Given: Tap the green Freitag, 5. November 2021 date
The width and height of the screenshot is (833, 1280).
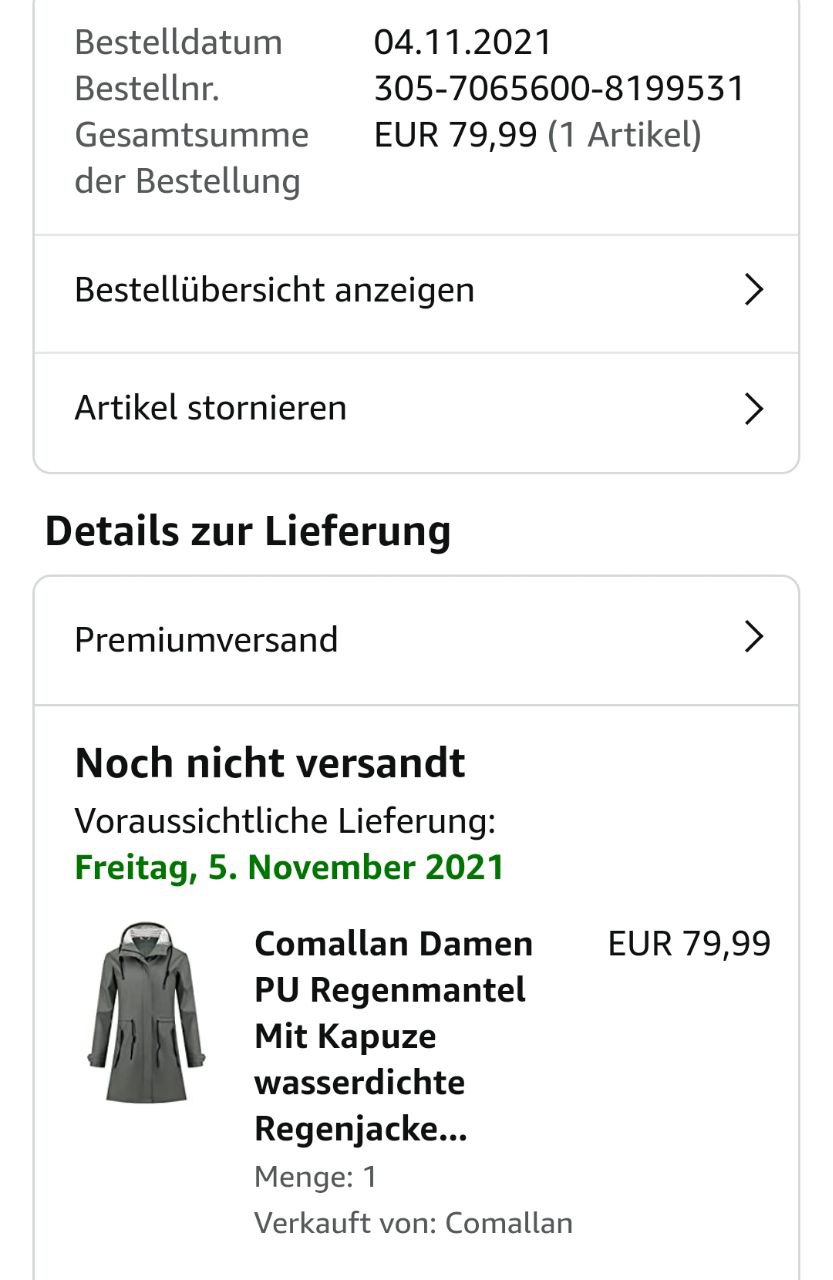Looking at the screenshot, I should (290, 866).
